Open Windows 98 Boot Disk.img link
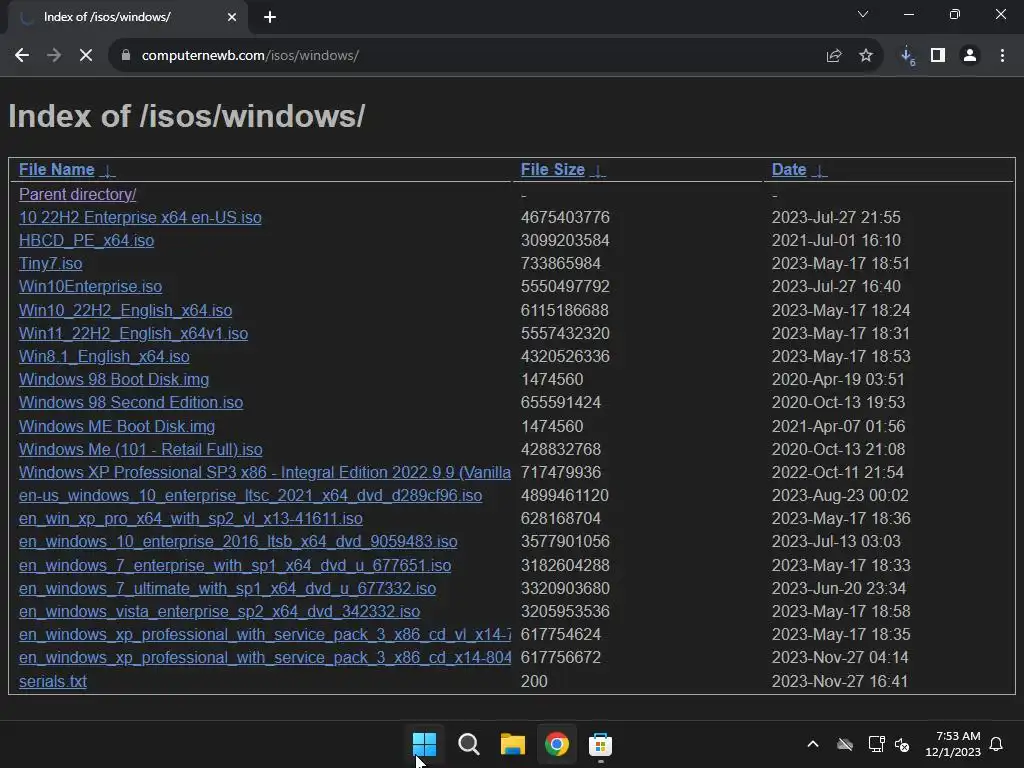The image size is (1024, 768). [x=114, y=379]
